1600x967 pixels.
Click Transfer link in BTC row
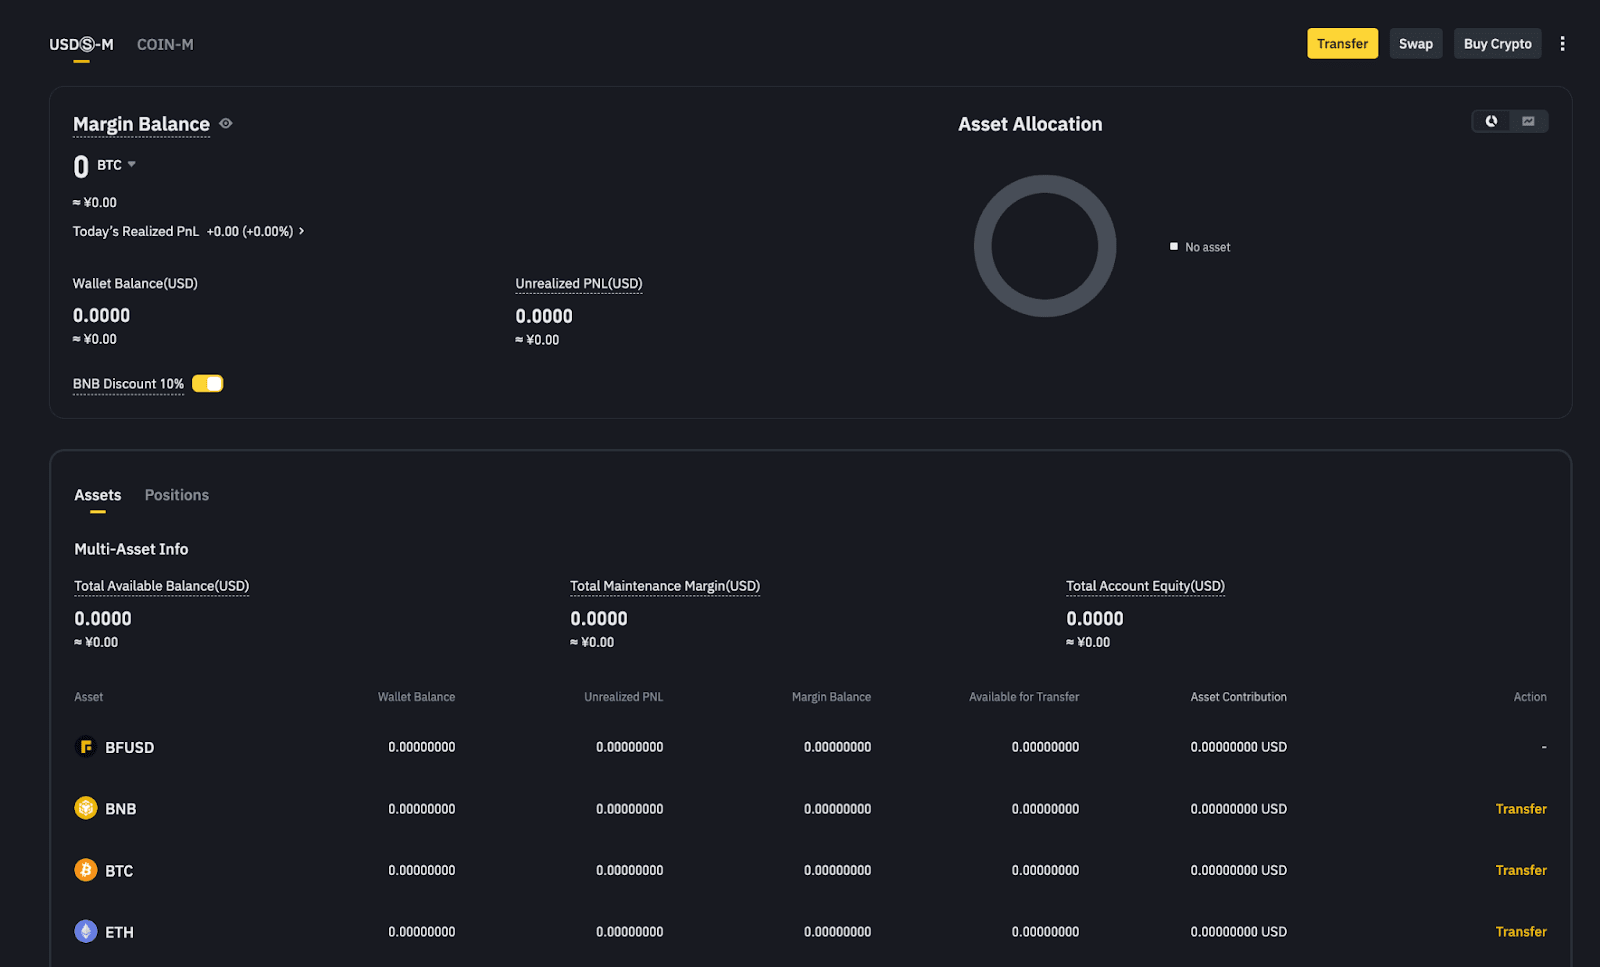coord(1521,871)
